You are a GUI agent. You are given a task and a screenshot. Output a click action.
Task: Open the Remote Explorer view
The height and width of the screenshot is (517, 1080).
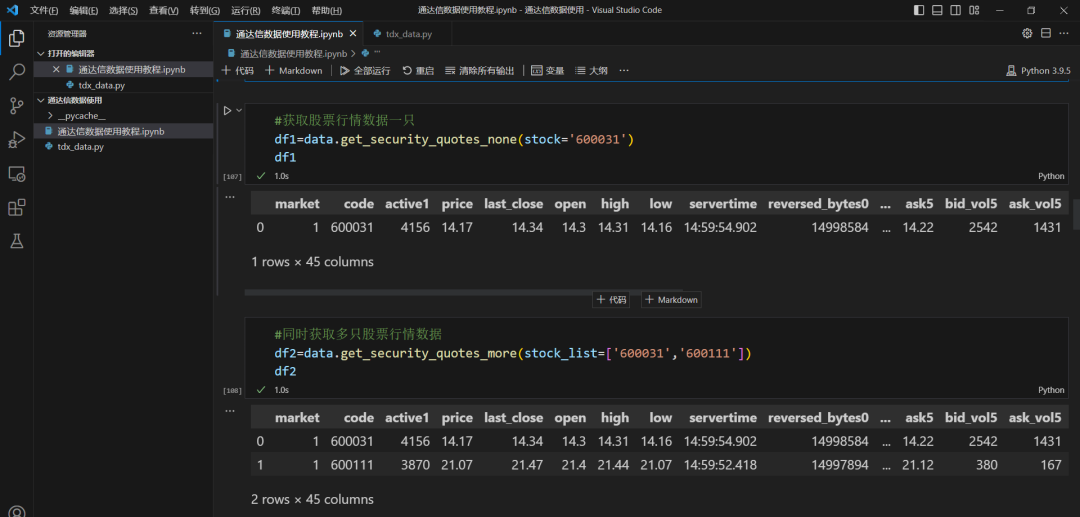[x=17, y=173]
